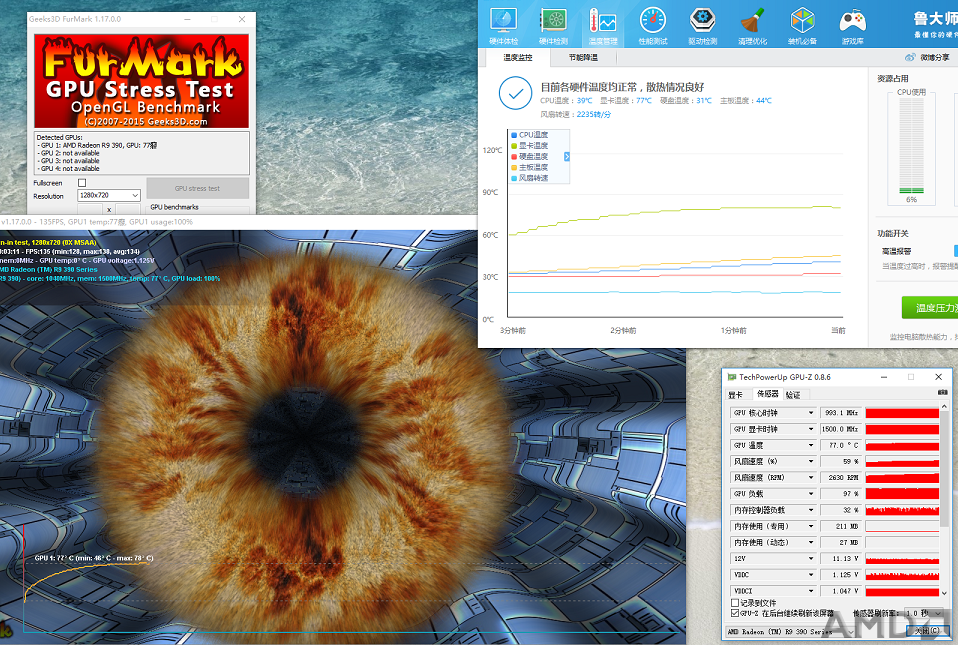This screenshot has width=958, height=645.
Task: Click the GPU 负载 red history graph
Action: coord(902,494)
